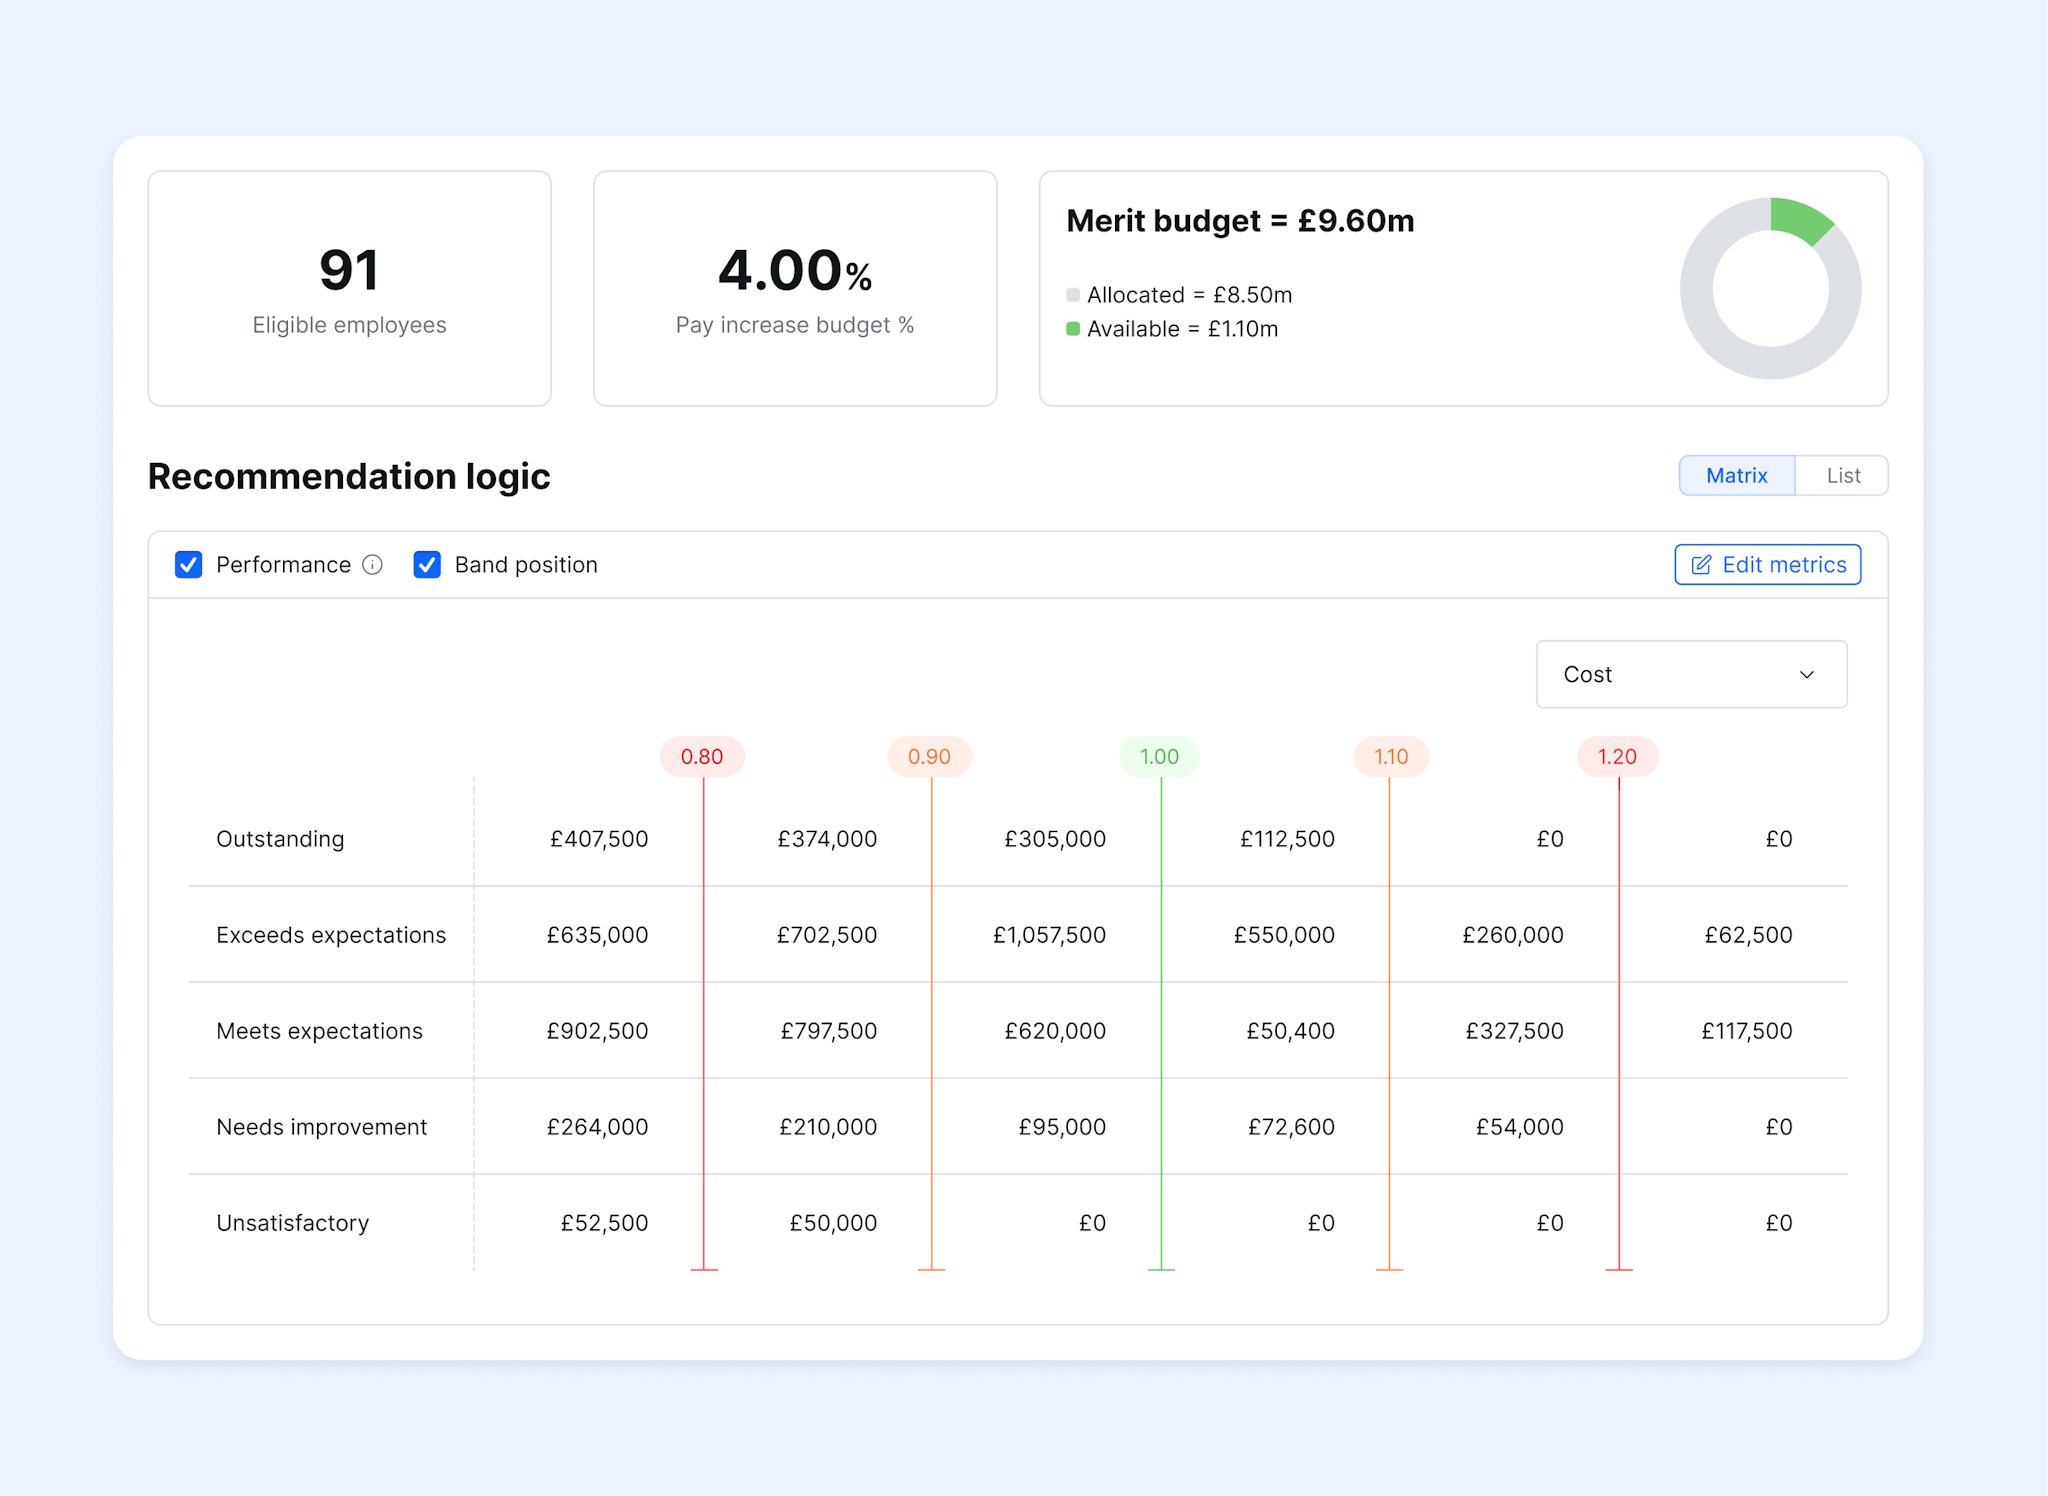The image size is (2048, 1496).
Task: Click the green Available legend marker
Action: [1075, 329]
